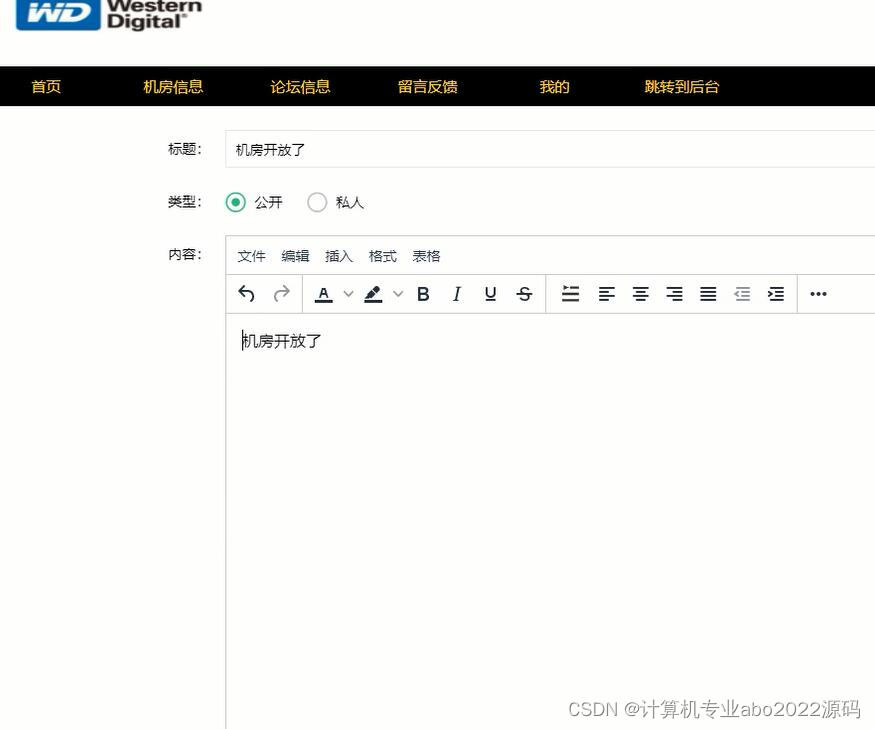Justify the text

coord(708,294)
